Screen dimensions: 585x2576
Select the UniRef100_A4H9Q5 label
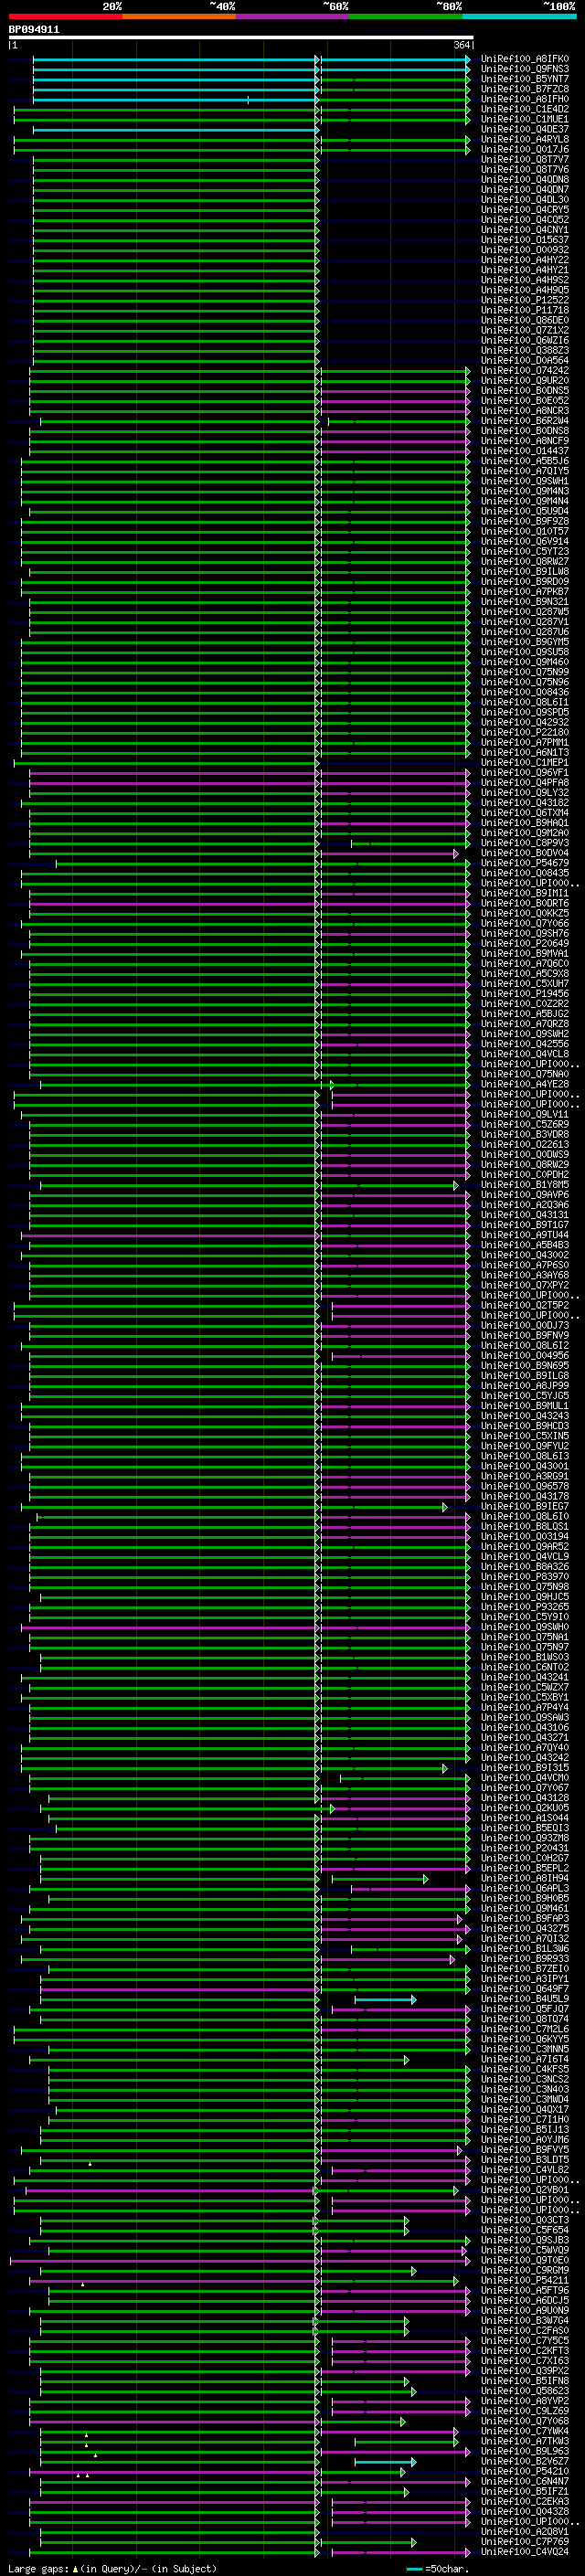[x=525, y=290]
